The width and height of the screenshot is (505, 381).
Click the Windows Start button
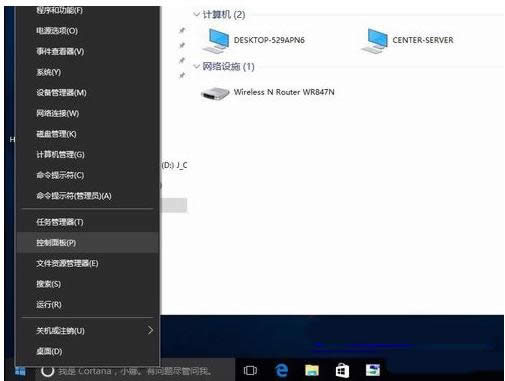point(20,372)
